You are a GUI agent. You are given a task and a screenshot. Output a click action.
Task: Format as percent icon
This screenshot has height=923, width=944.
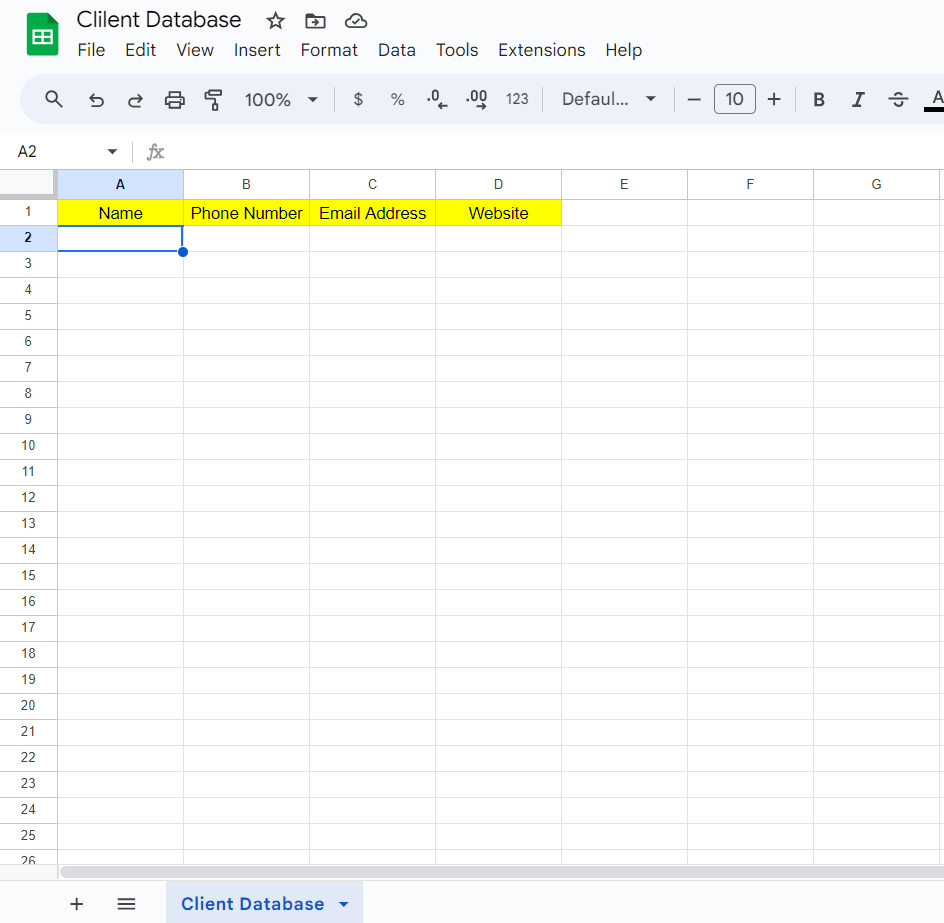(x=397, y=99)
